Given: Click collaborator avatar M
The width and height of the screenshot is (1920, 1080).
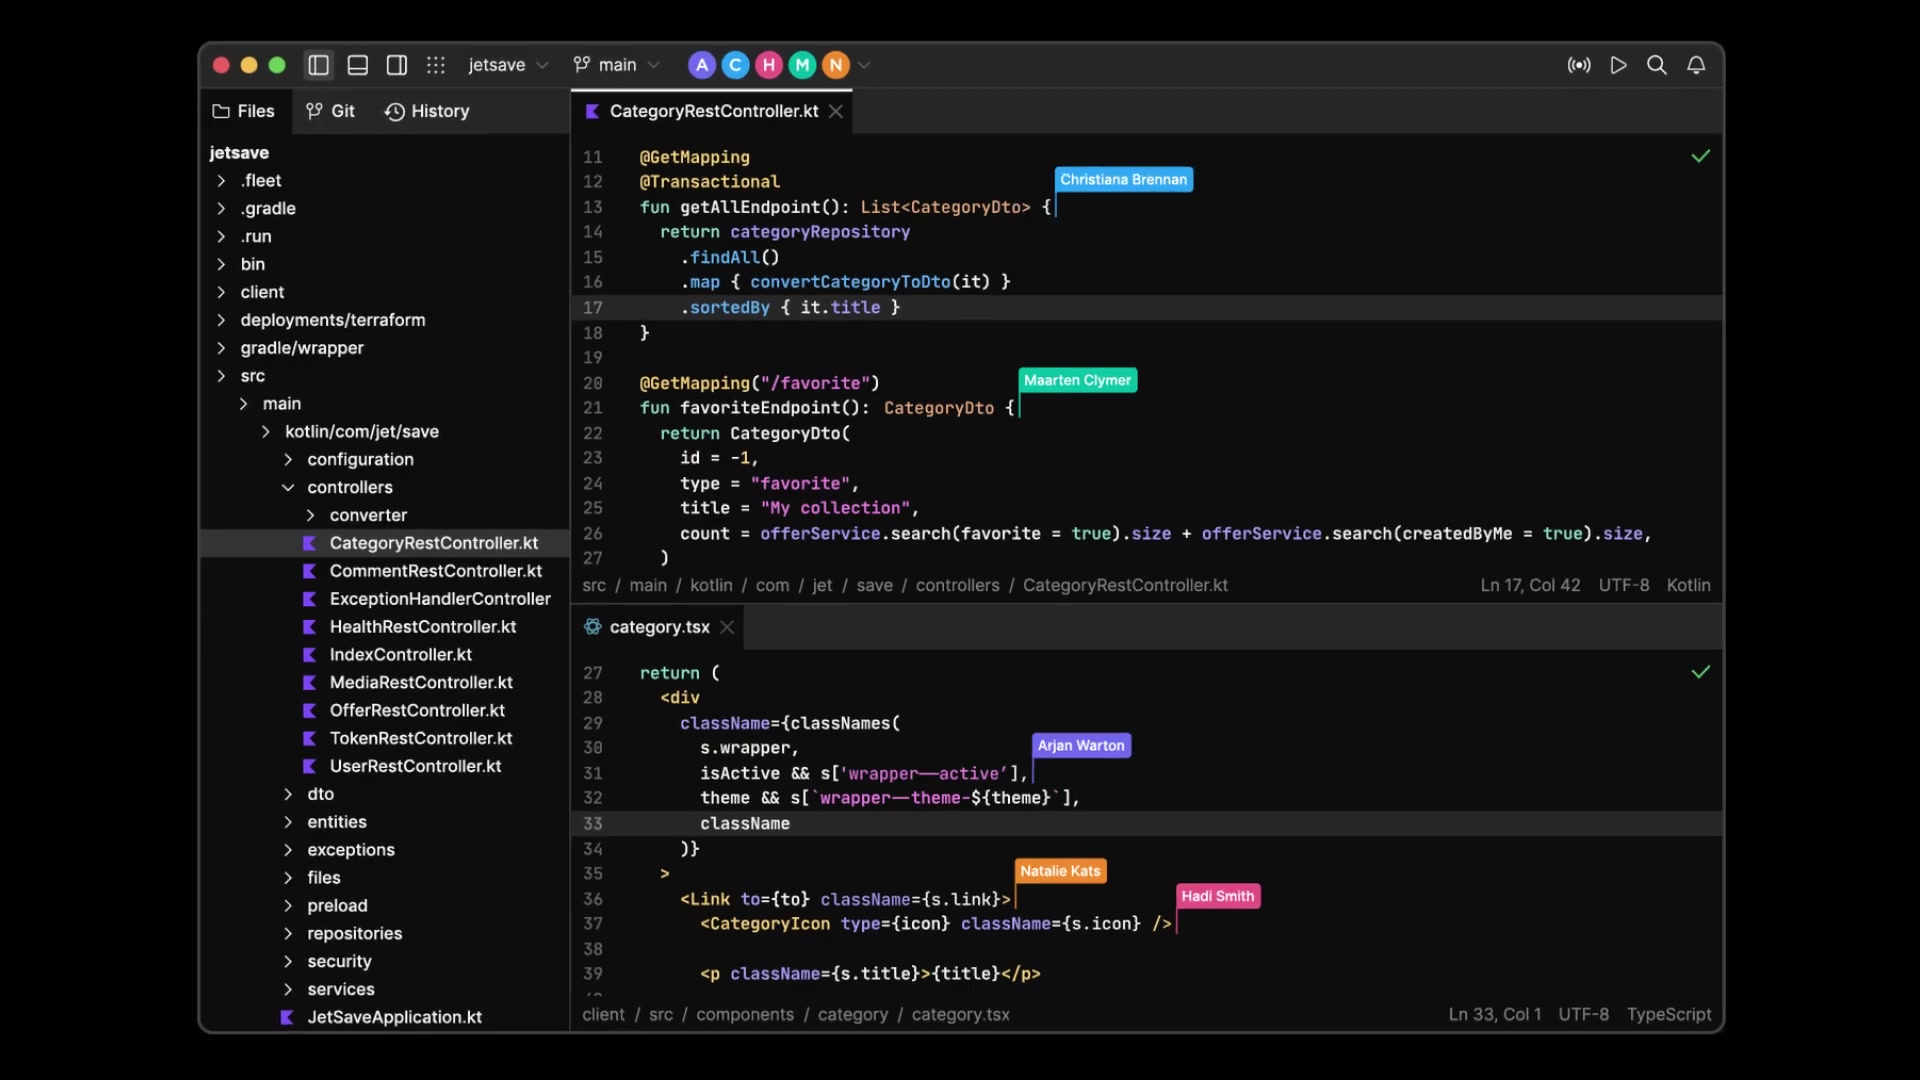Looking at the screenshot, I should click(802, 65).
